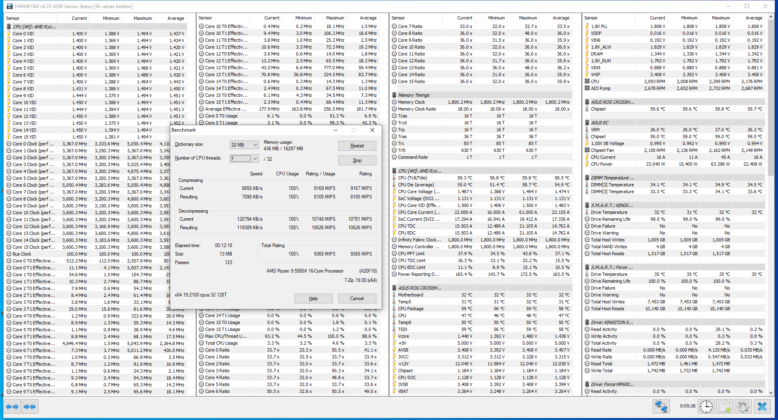
Task: Select the DIMM[2] Temperature row
Action: pos(674,184)
